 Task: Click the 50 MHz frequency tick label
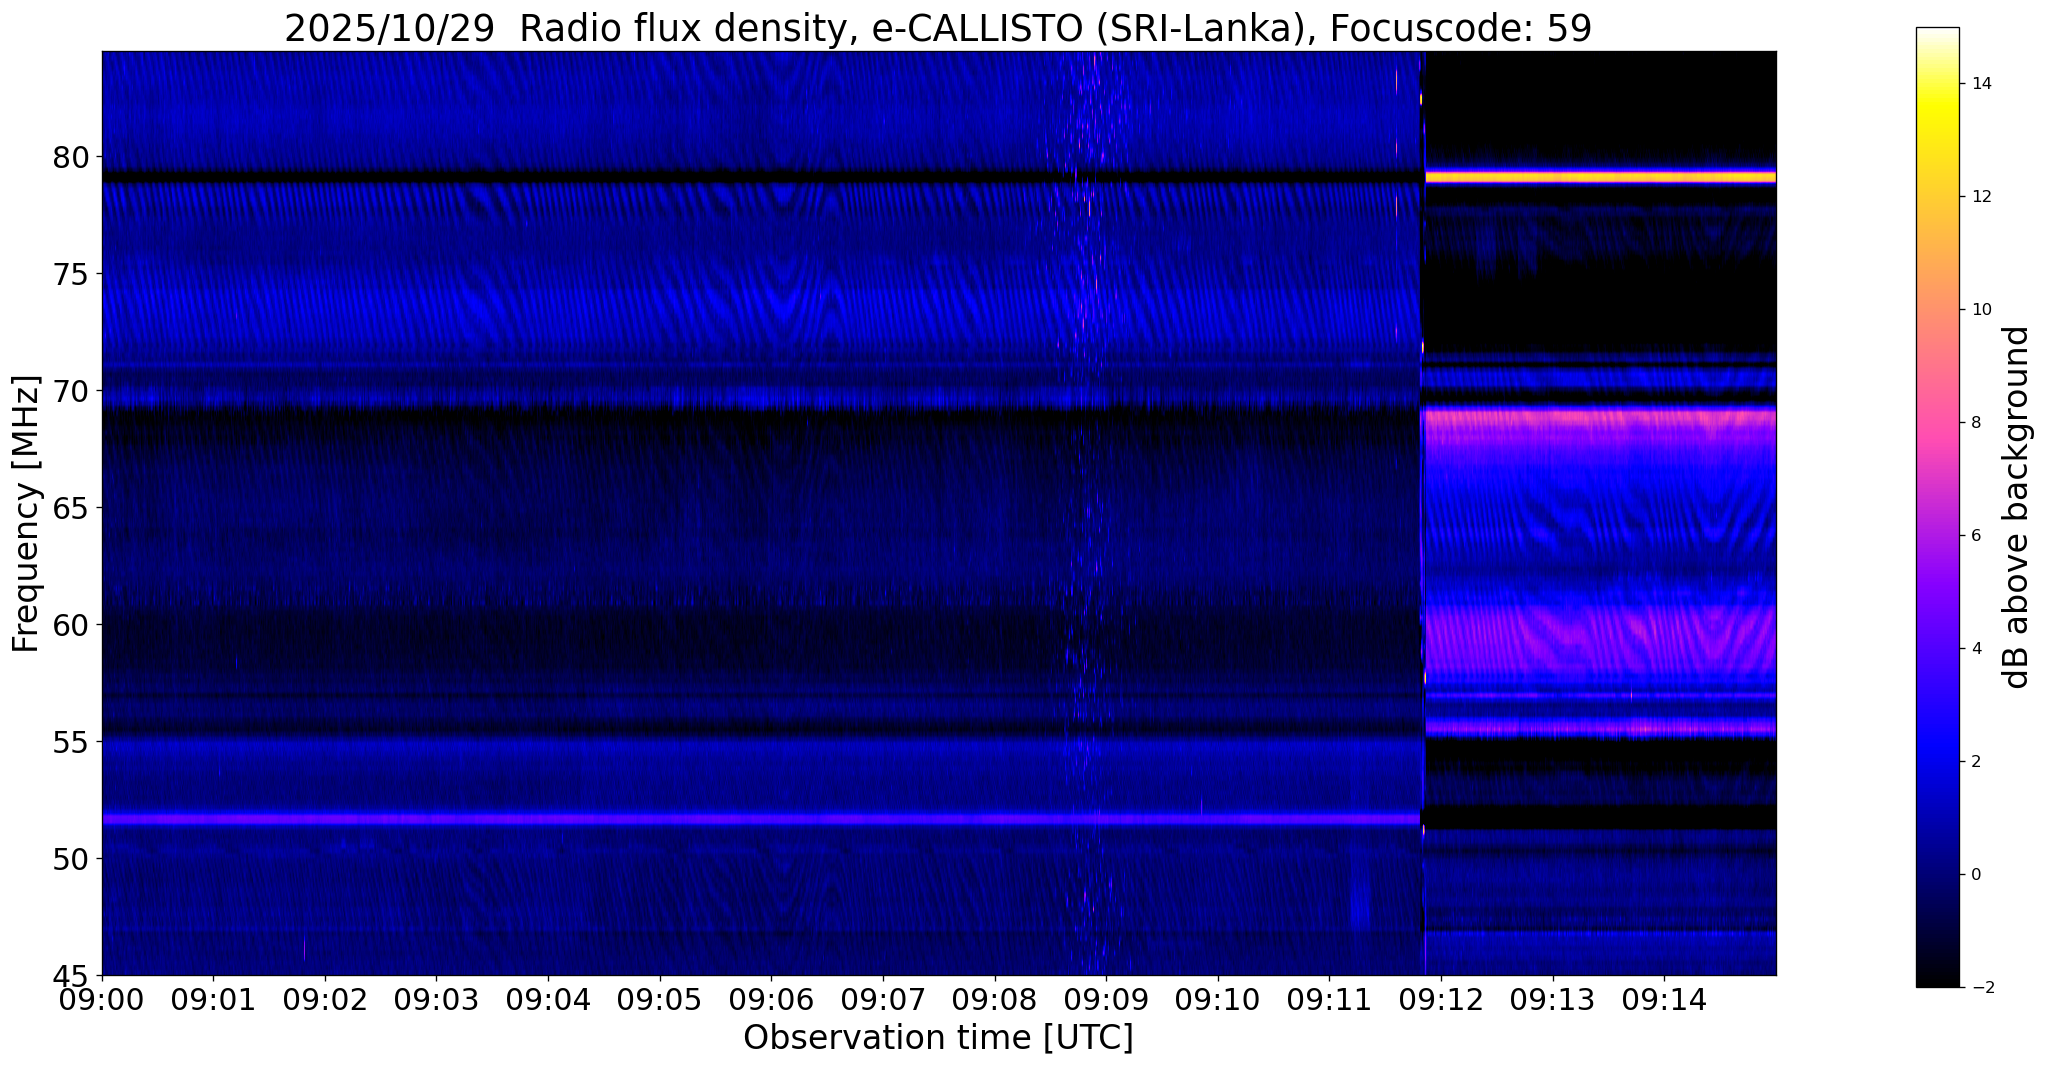pos(71,859)
